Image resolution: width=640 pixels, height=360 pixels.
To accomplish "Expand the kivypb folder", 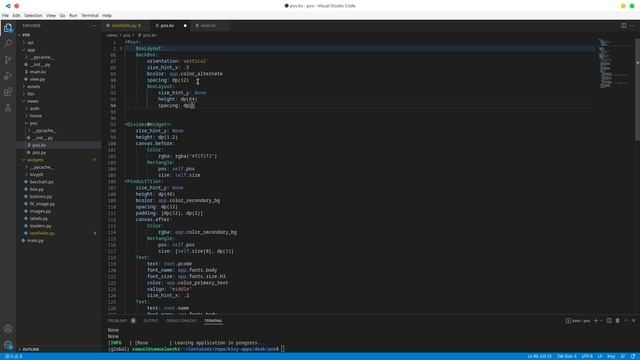I will [27, 175].
